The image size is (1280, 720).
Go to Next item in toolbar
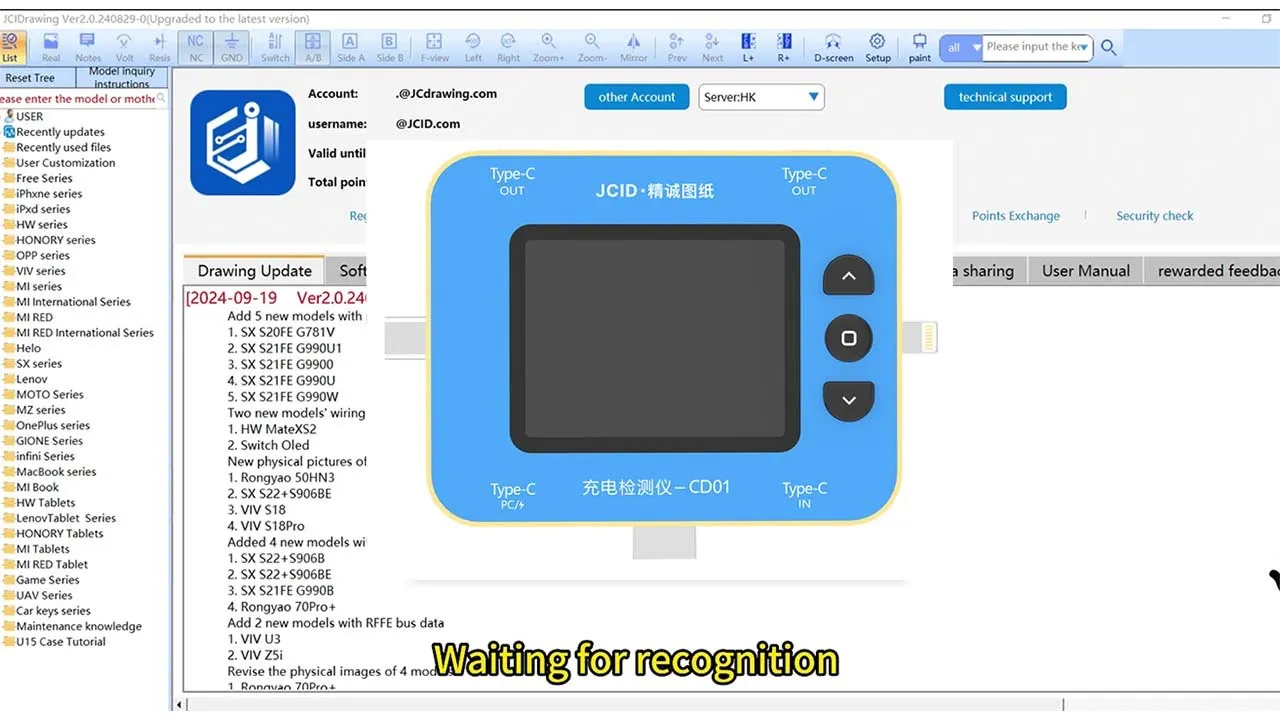pyautogui.click(x=712, y=47)
